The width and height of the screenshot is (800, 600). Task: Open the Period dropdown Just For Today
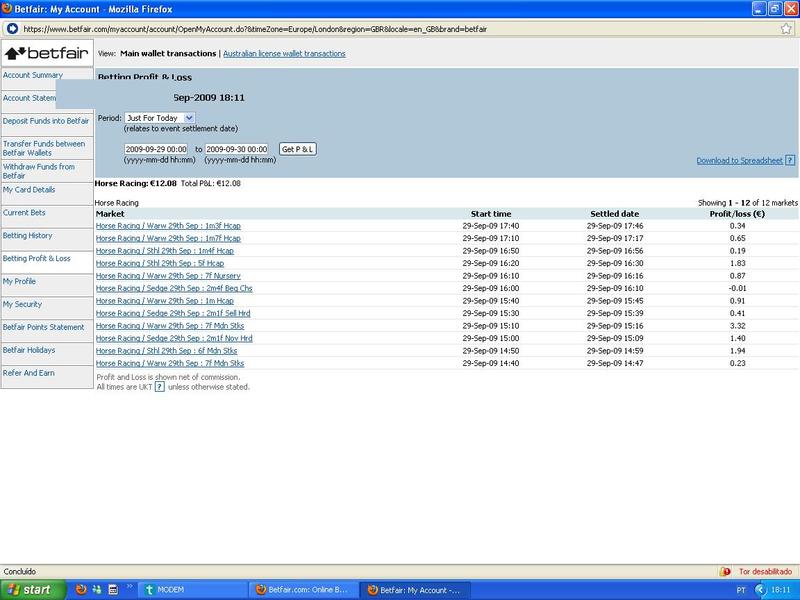point(159,118)
